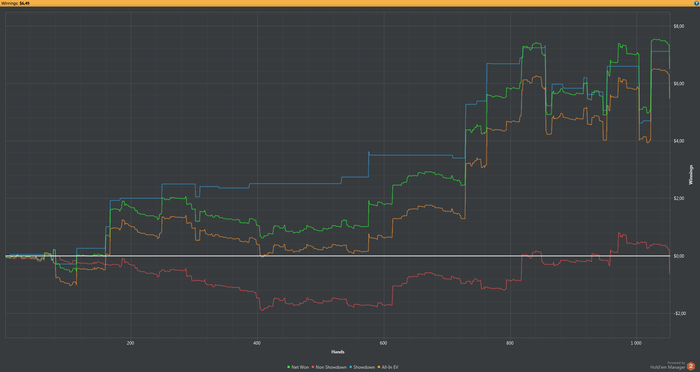700x372 pixels.
Task: Click the $6,00 axis label
Action: click(679, 84)
